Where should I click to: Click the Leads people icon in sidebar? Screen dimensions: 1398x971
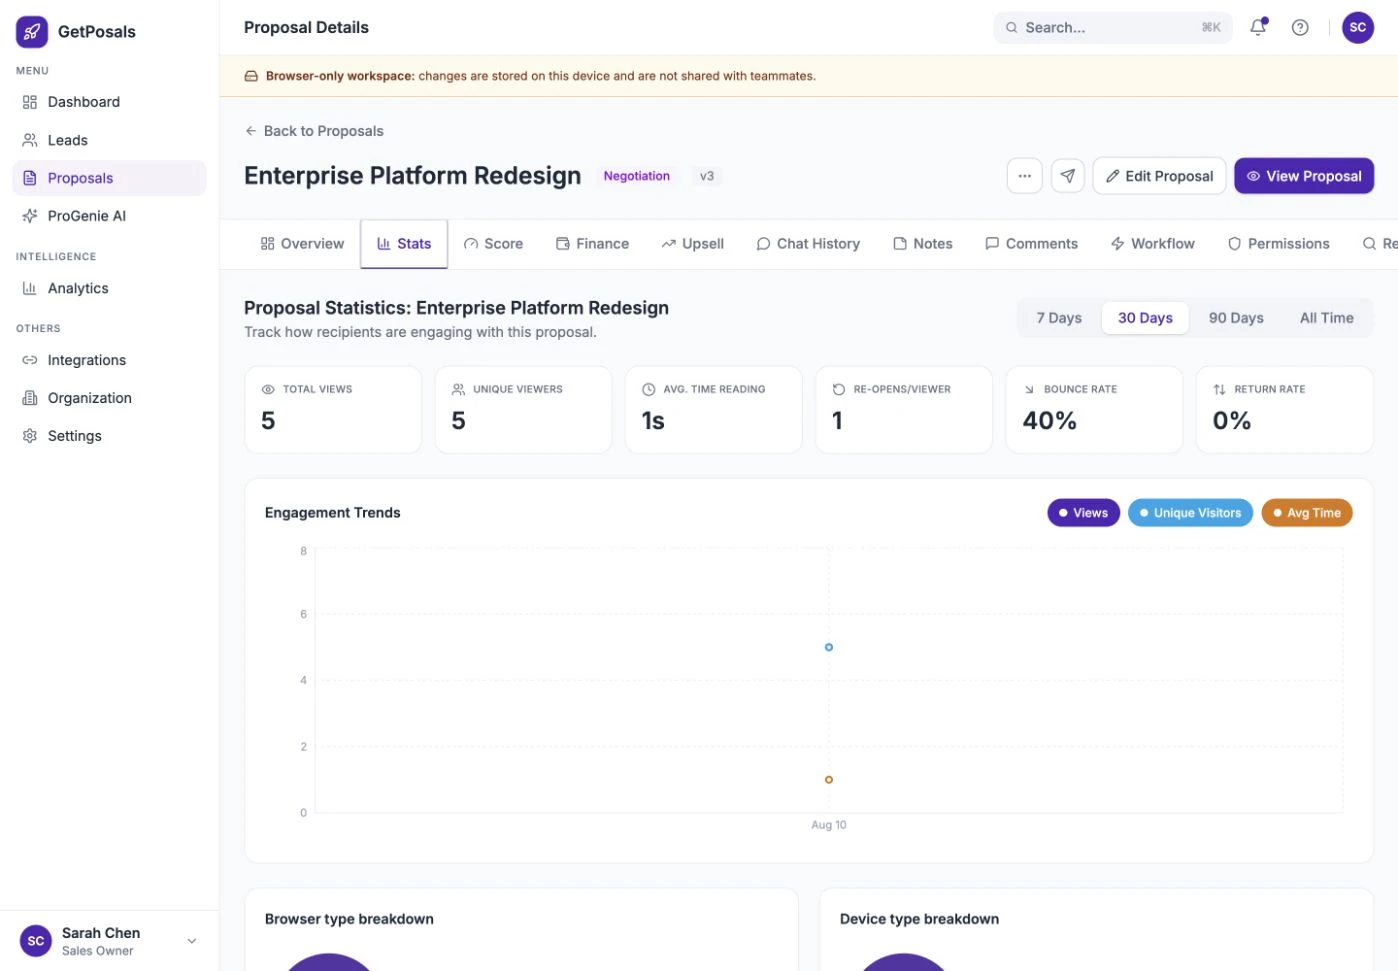click(30, 140)
